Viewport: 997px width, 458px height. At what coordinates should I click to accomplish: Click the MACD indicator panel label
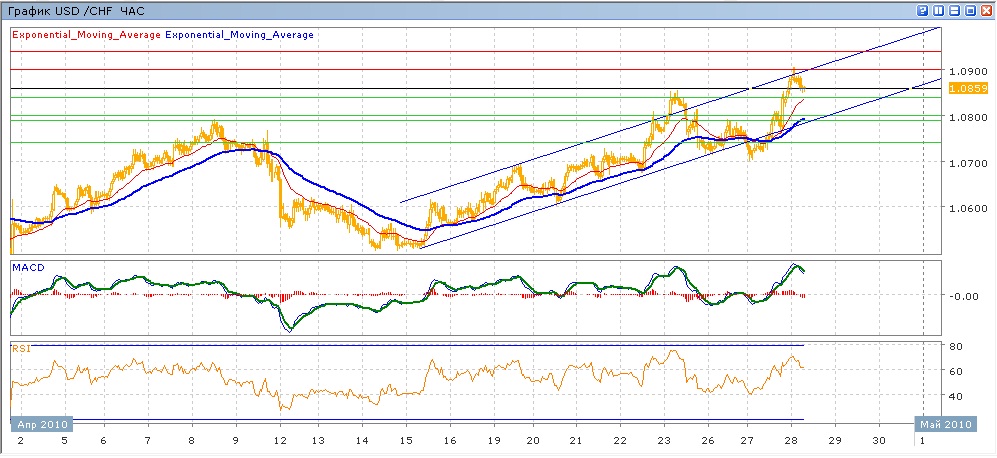26,268
